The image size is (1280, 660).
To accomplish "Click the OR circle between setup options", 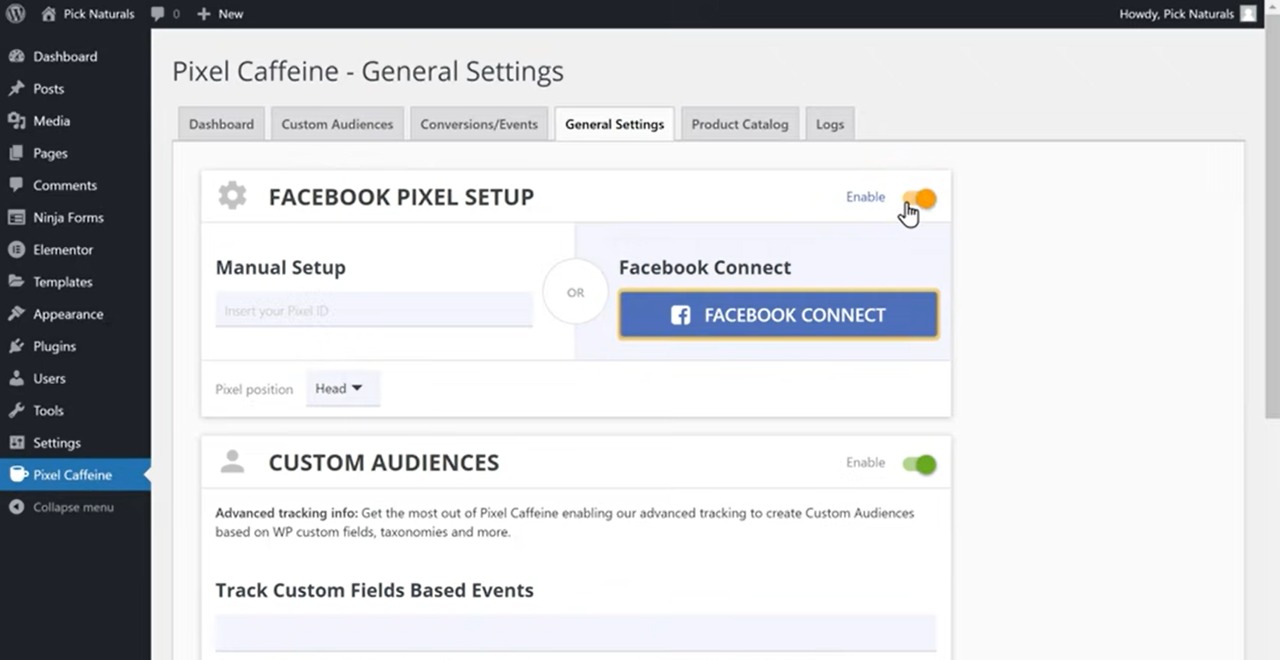I will 575,293.
